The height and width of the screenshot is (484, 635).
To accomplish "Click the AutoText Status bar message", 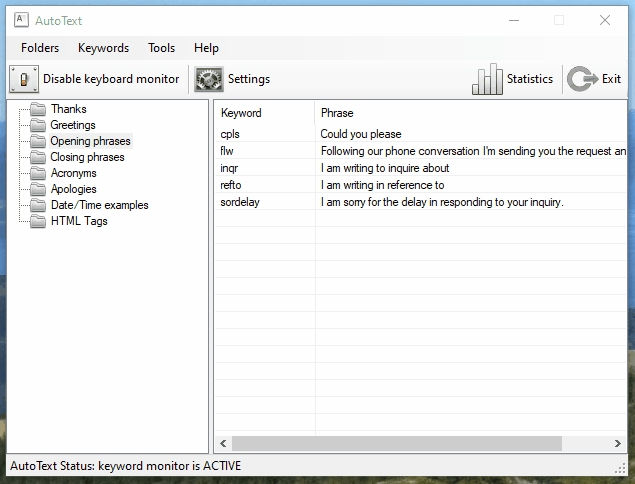I will (x=126, y=466).
